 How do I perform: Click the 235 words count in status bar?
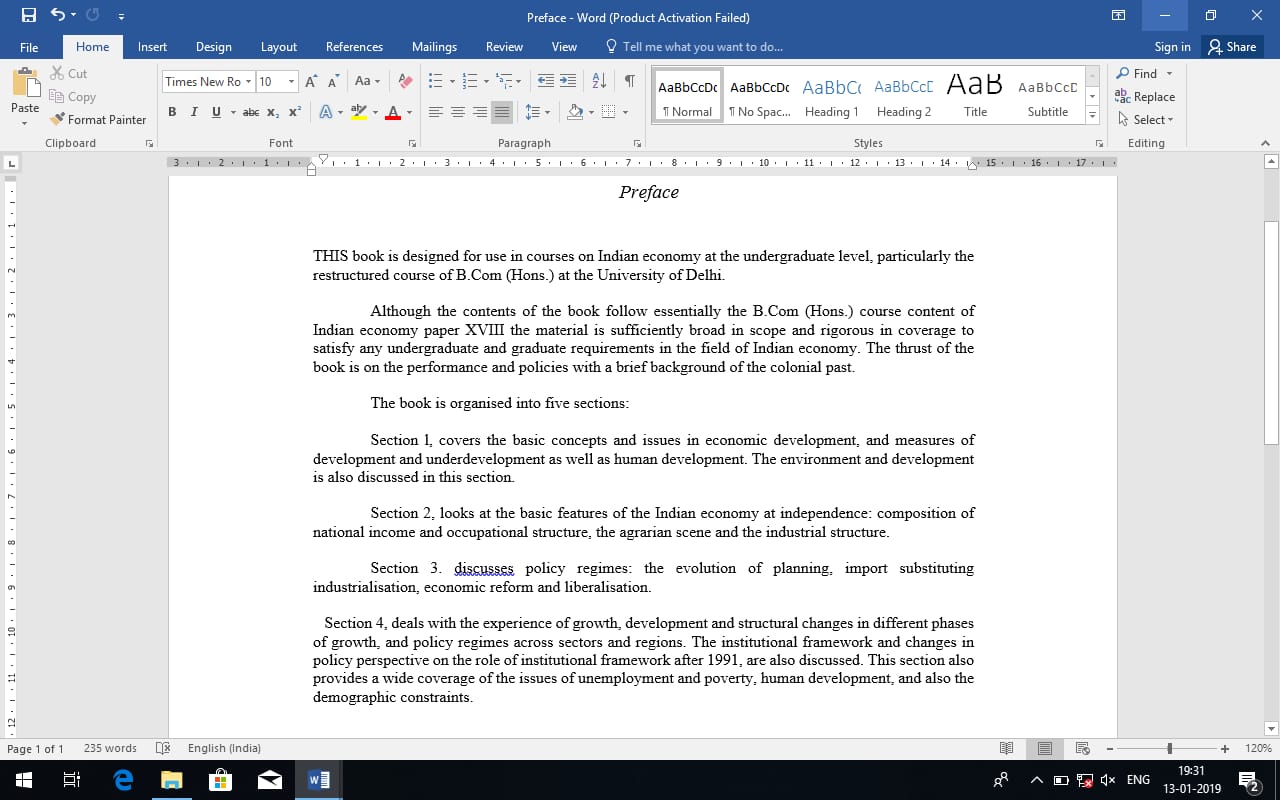point(110,748)
